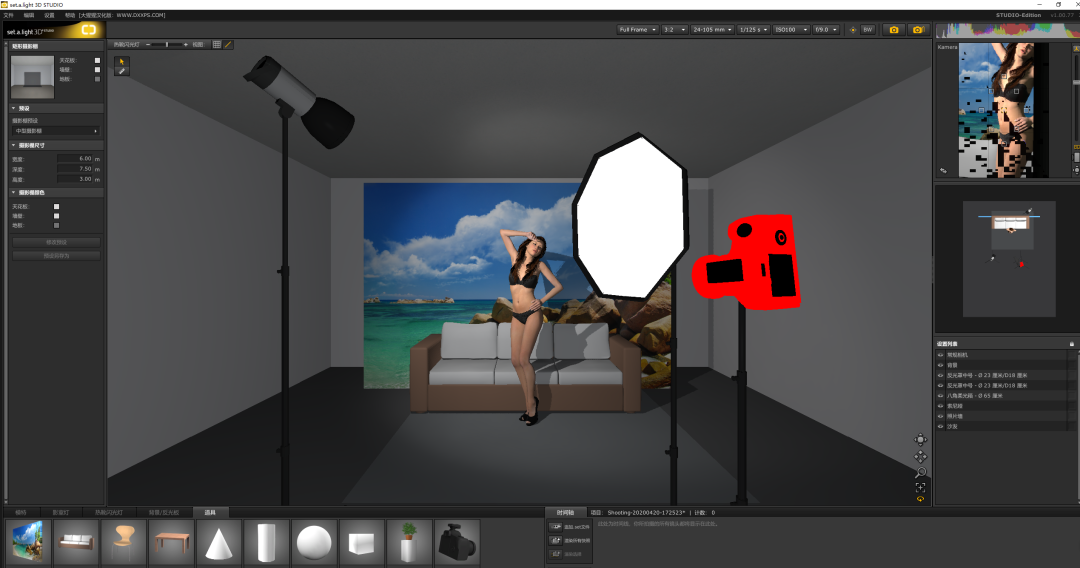Select the photo wall prop thumbnail
This screenshot has width=1080, height=568.
(x=28, y=541)
